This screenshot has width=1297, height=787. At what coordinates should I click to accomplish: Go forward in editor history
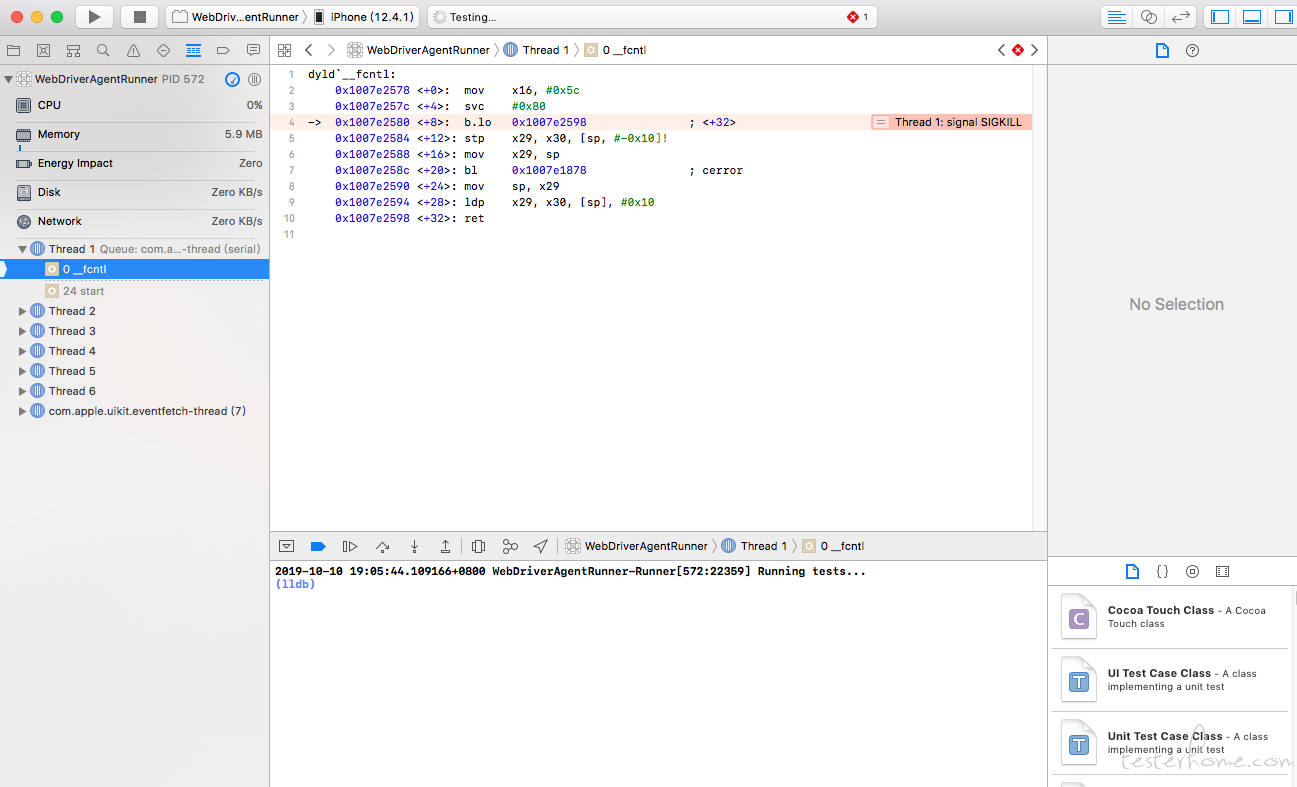click(331, 50)
